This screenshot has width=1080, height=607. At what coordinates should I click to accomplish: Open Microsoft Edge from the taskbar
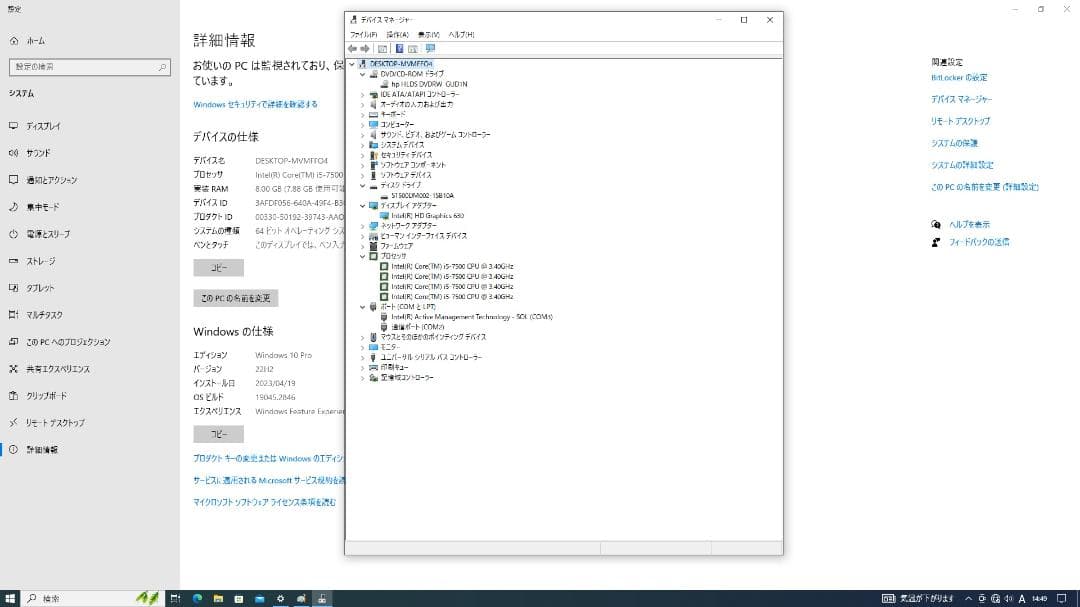coord(197,600)
